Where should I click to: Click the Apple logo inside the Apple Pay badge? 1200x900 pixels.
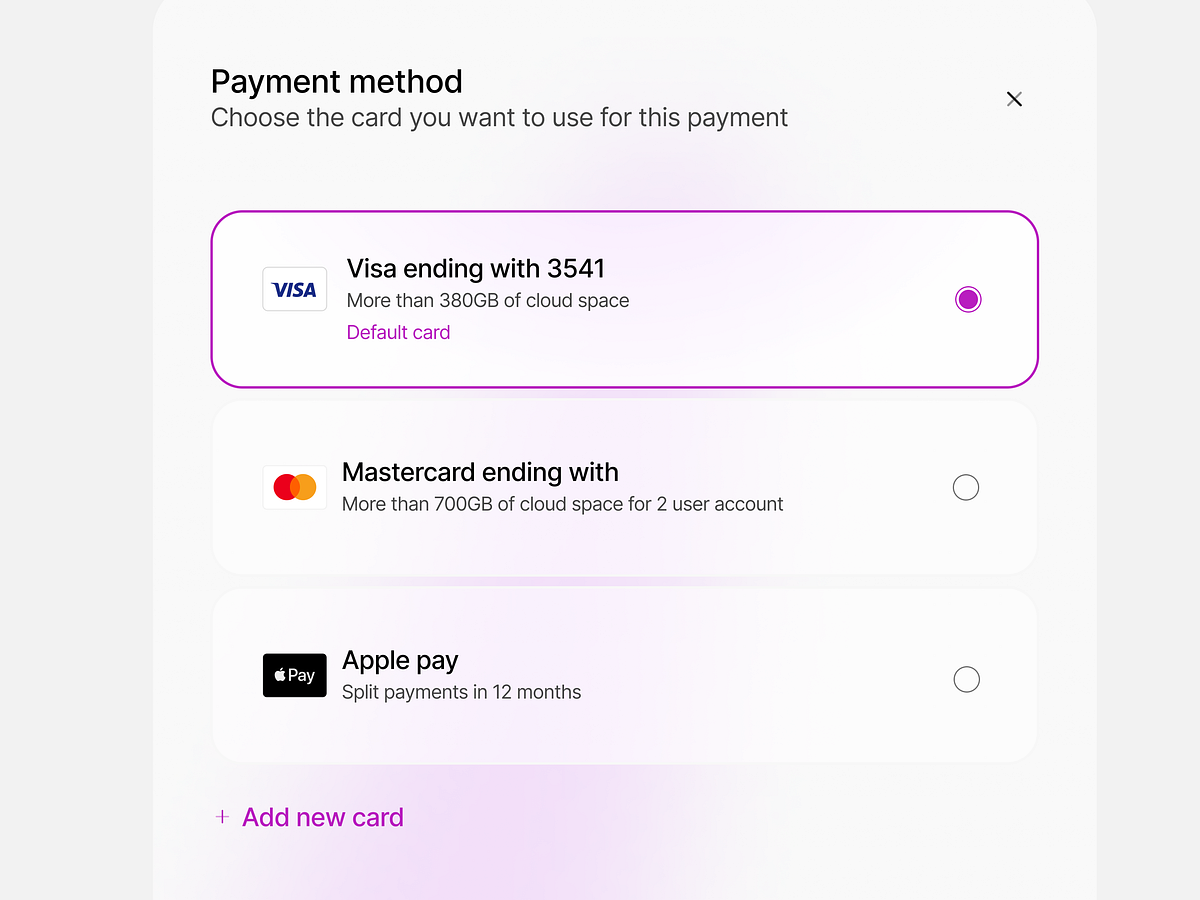coord(280,675)
